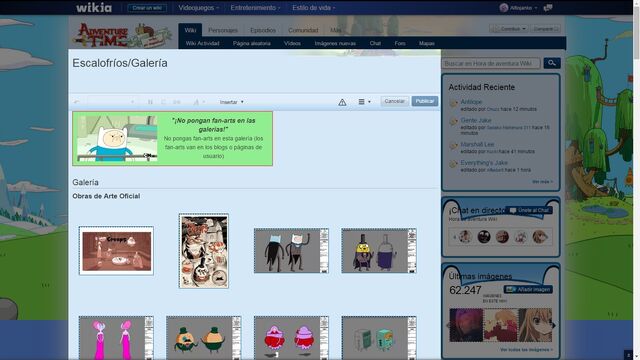
Task: Open the Gente Jake activity link
Action: point(476,120)
